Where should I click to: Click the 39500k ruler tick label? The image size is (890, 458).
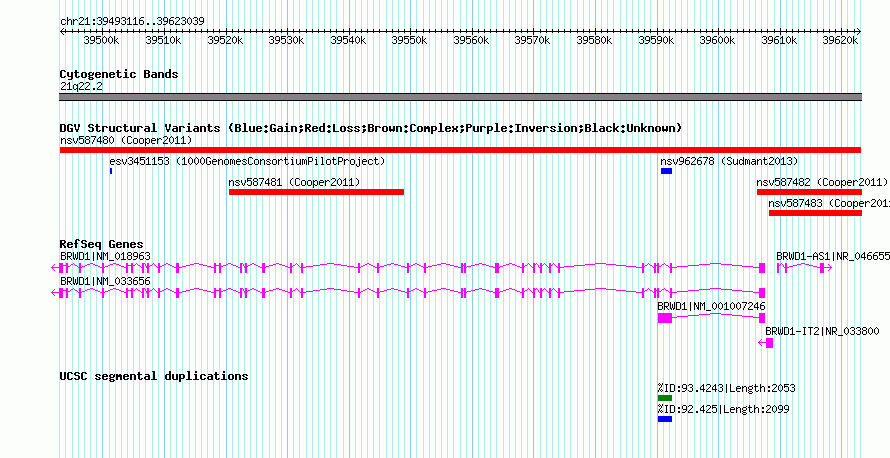pyautogui.click(x=102, y=40)
